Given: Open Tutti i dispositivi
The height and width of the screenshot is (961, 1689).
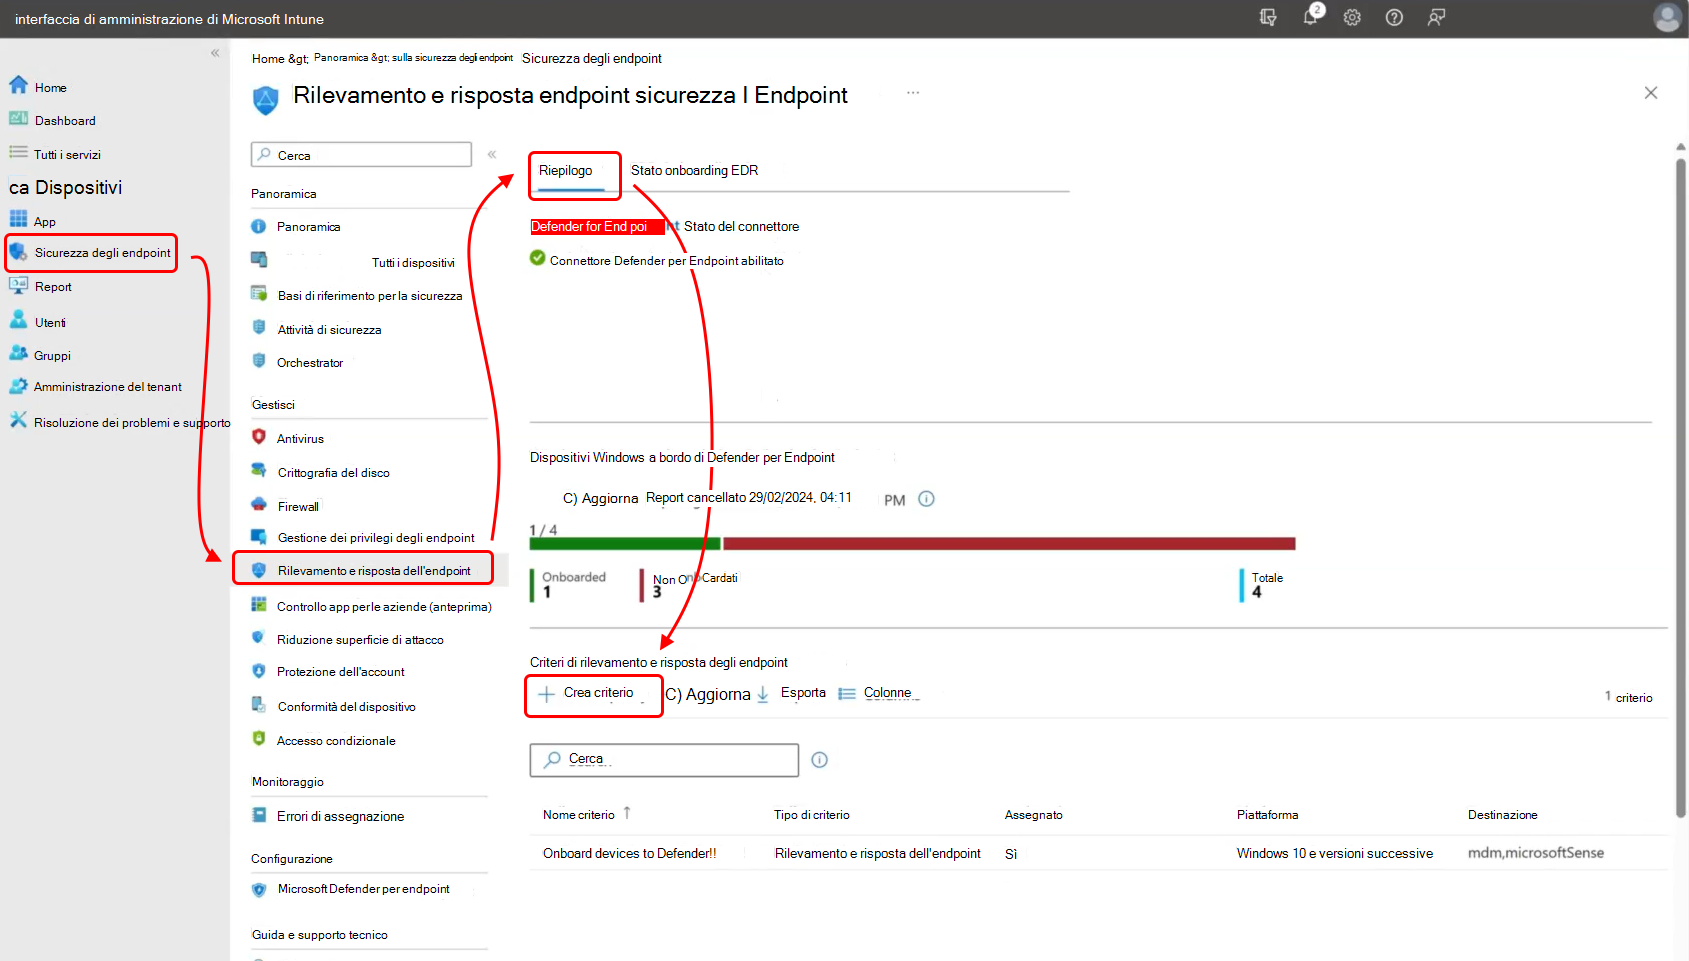Looking at the screenshot, I should (x=413, y=263).
